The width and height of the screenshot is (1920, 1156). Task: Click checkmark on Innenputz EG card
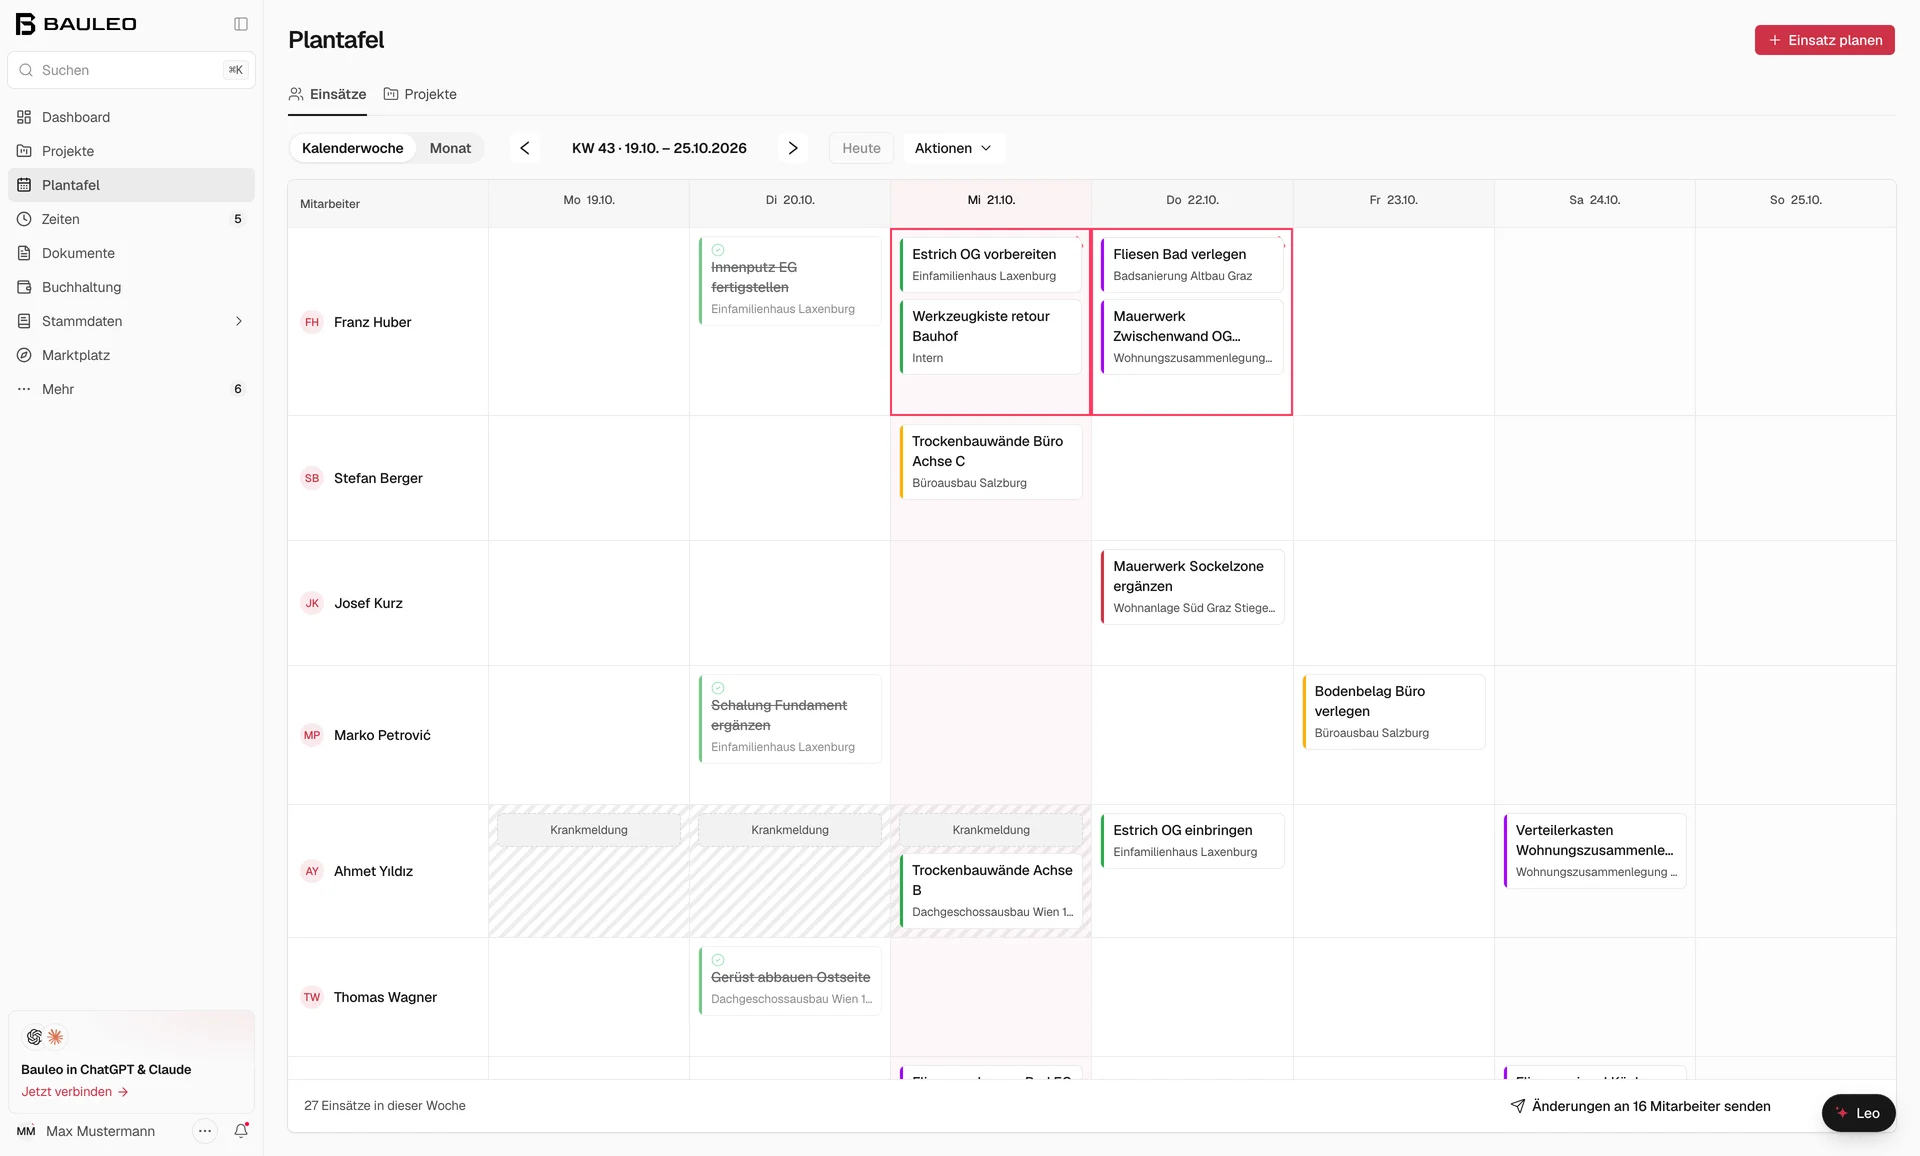[718, 250]
